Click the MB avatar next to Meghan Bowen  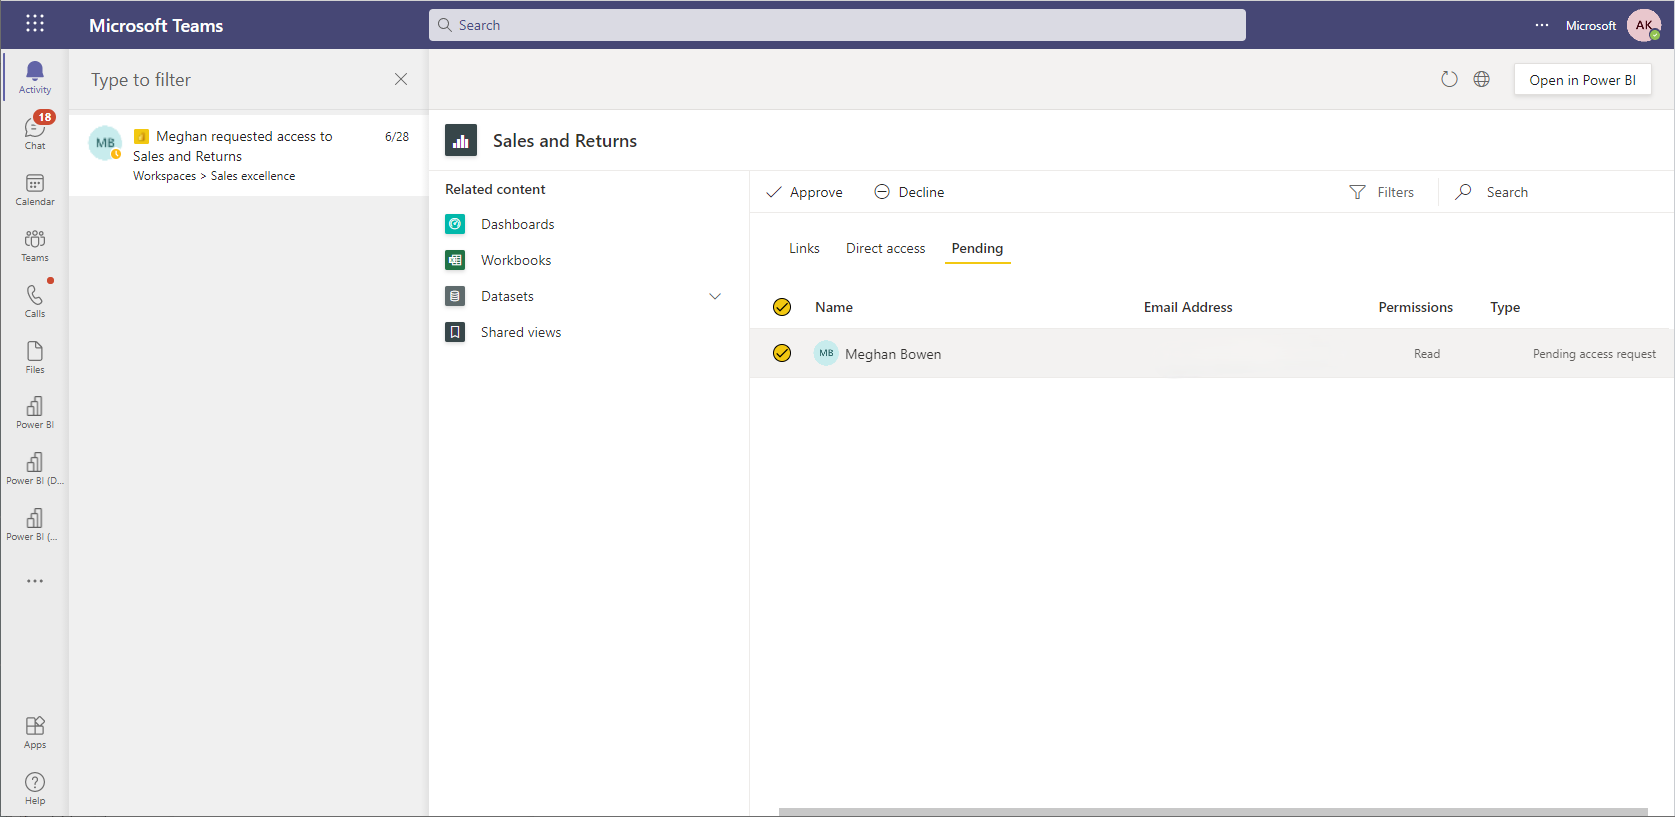pos(826,353)
